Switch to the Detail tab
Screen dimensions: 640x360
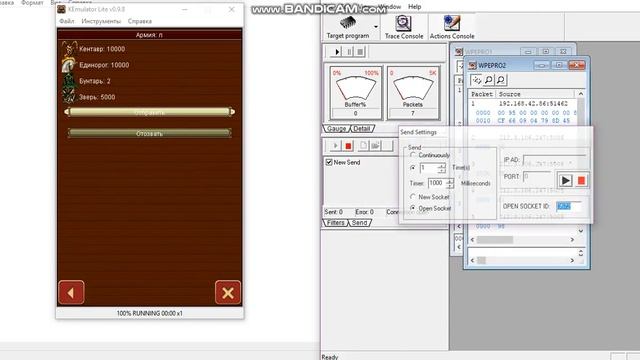(362, 129)
